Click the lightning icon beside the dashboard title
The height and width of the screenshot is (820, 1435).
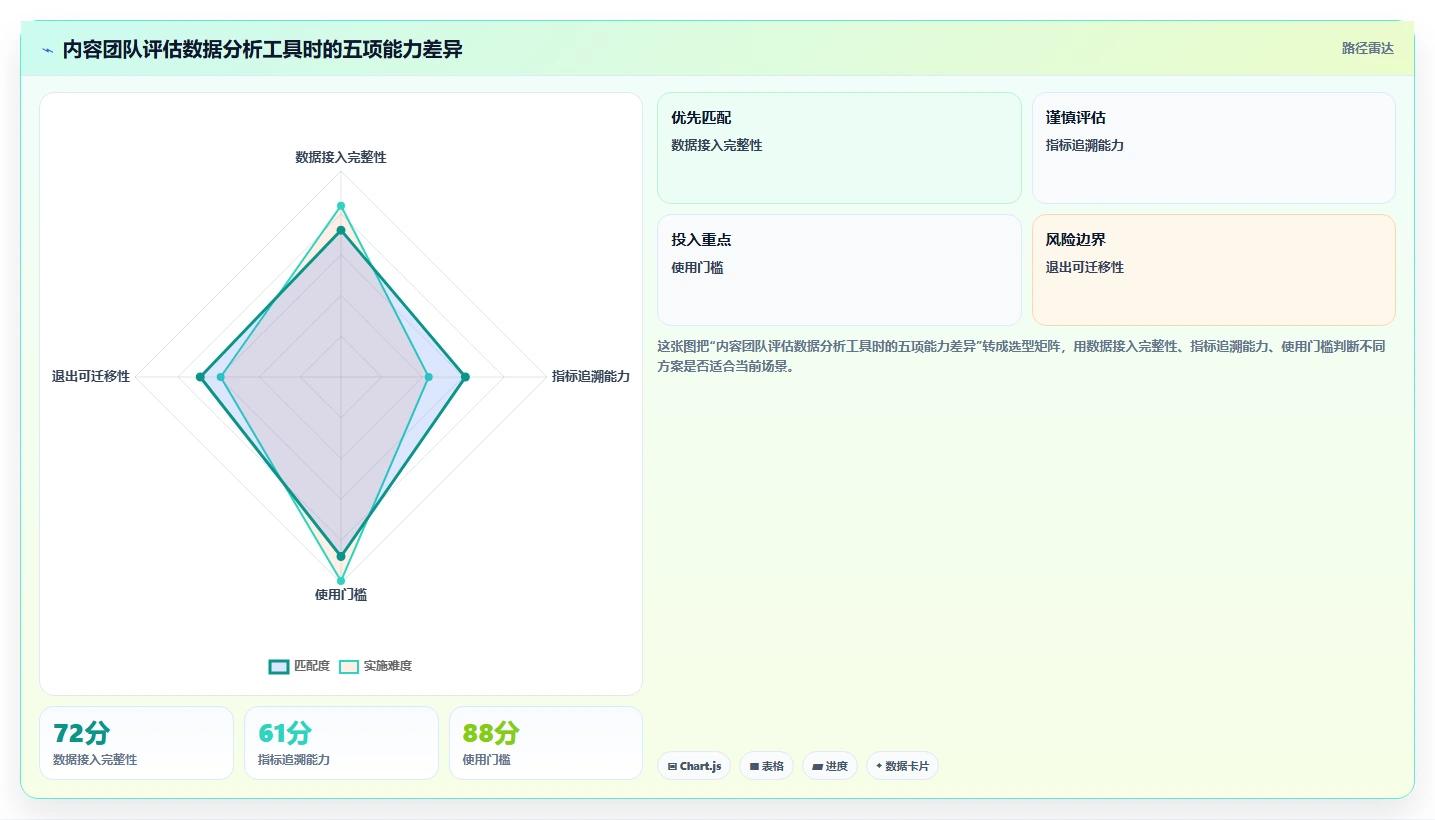[47, 50]
